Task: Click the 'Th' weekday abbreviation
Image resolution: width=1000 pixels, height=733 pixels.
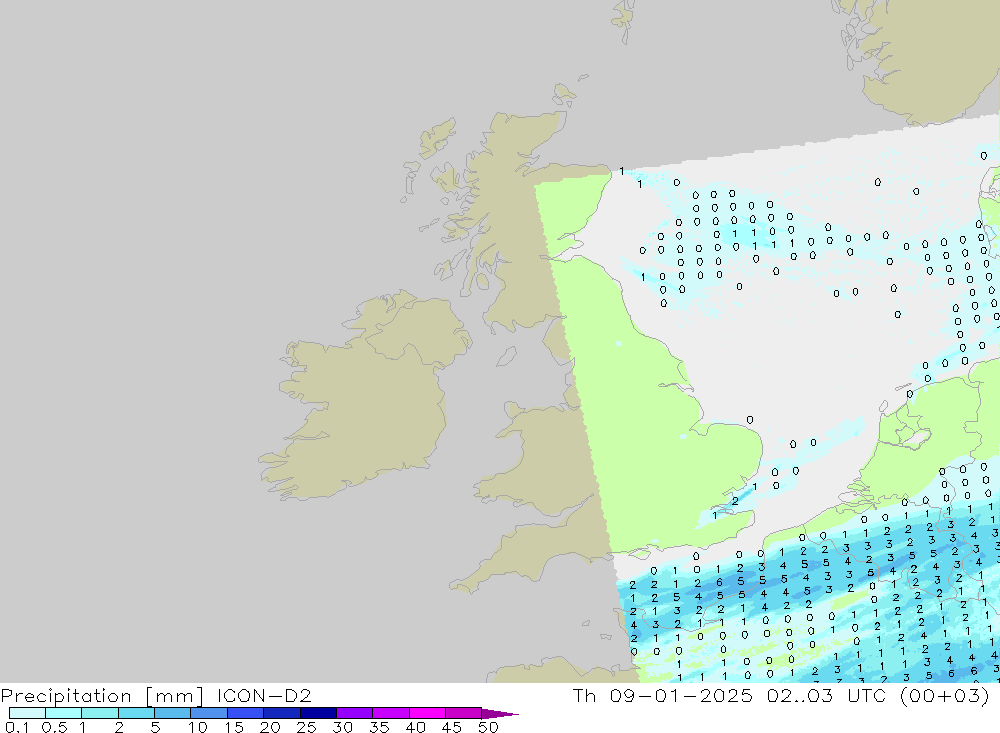Action: point(584,696)
